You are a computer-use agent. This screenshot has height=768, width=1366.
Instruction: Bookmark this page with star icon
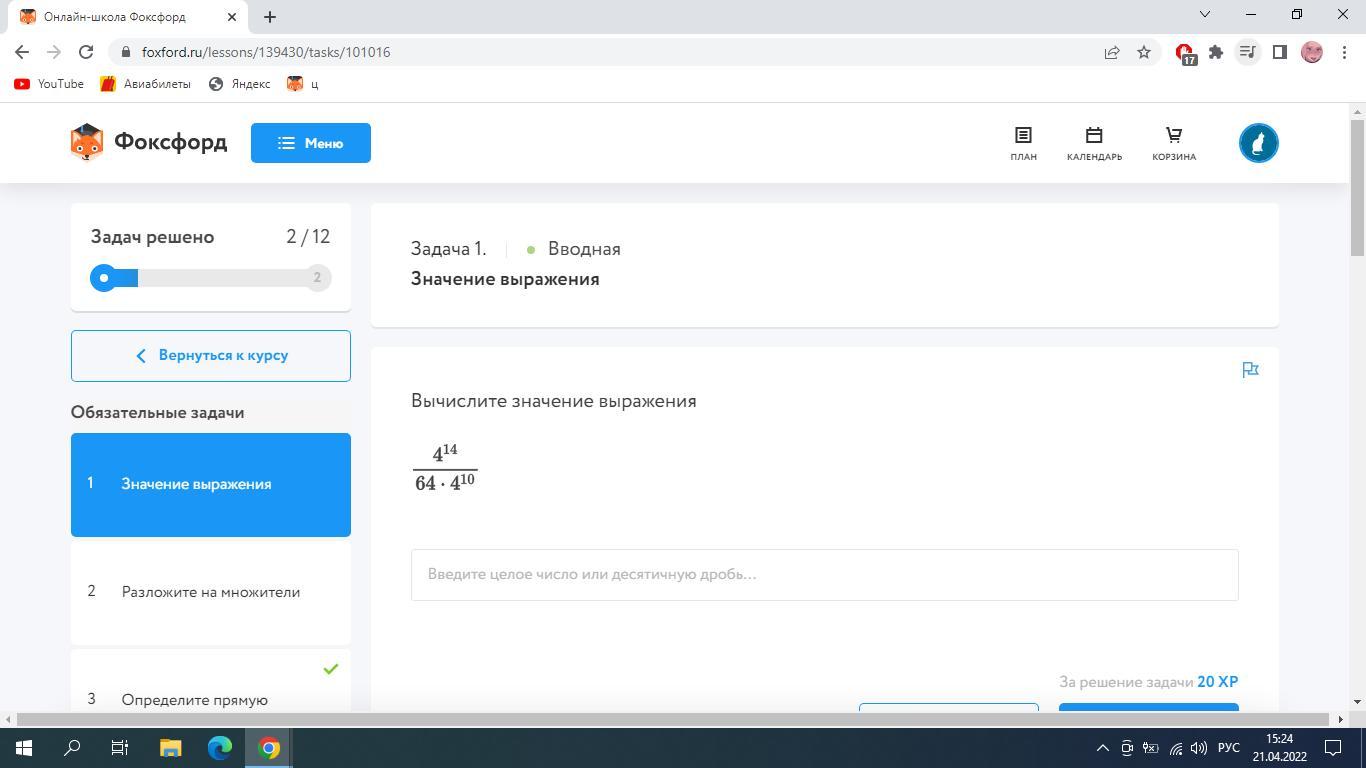[1144, 52]
